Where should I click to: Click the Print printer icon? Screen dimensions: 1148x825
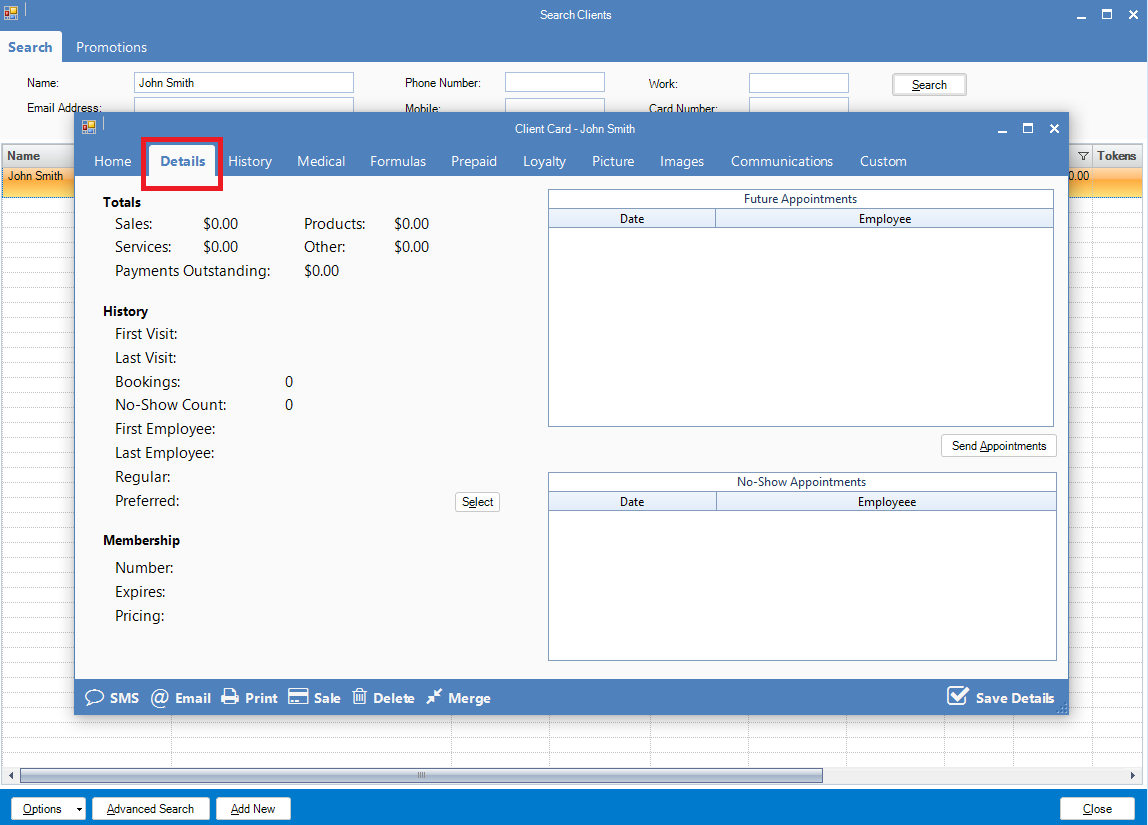[230, 697]
